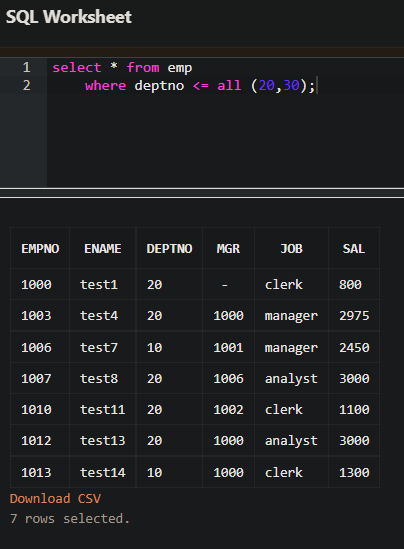Click line number 1 in the gutter
This screenshot has height=549, width=404.
27,67
